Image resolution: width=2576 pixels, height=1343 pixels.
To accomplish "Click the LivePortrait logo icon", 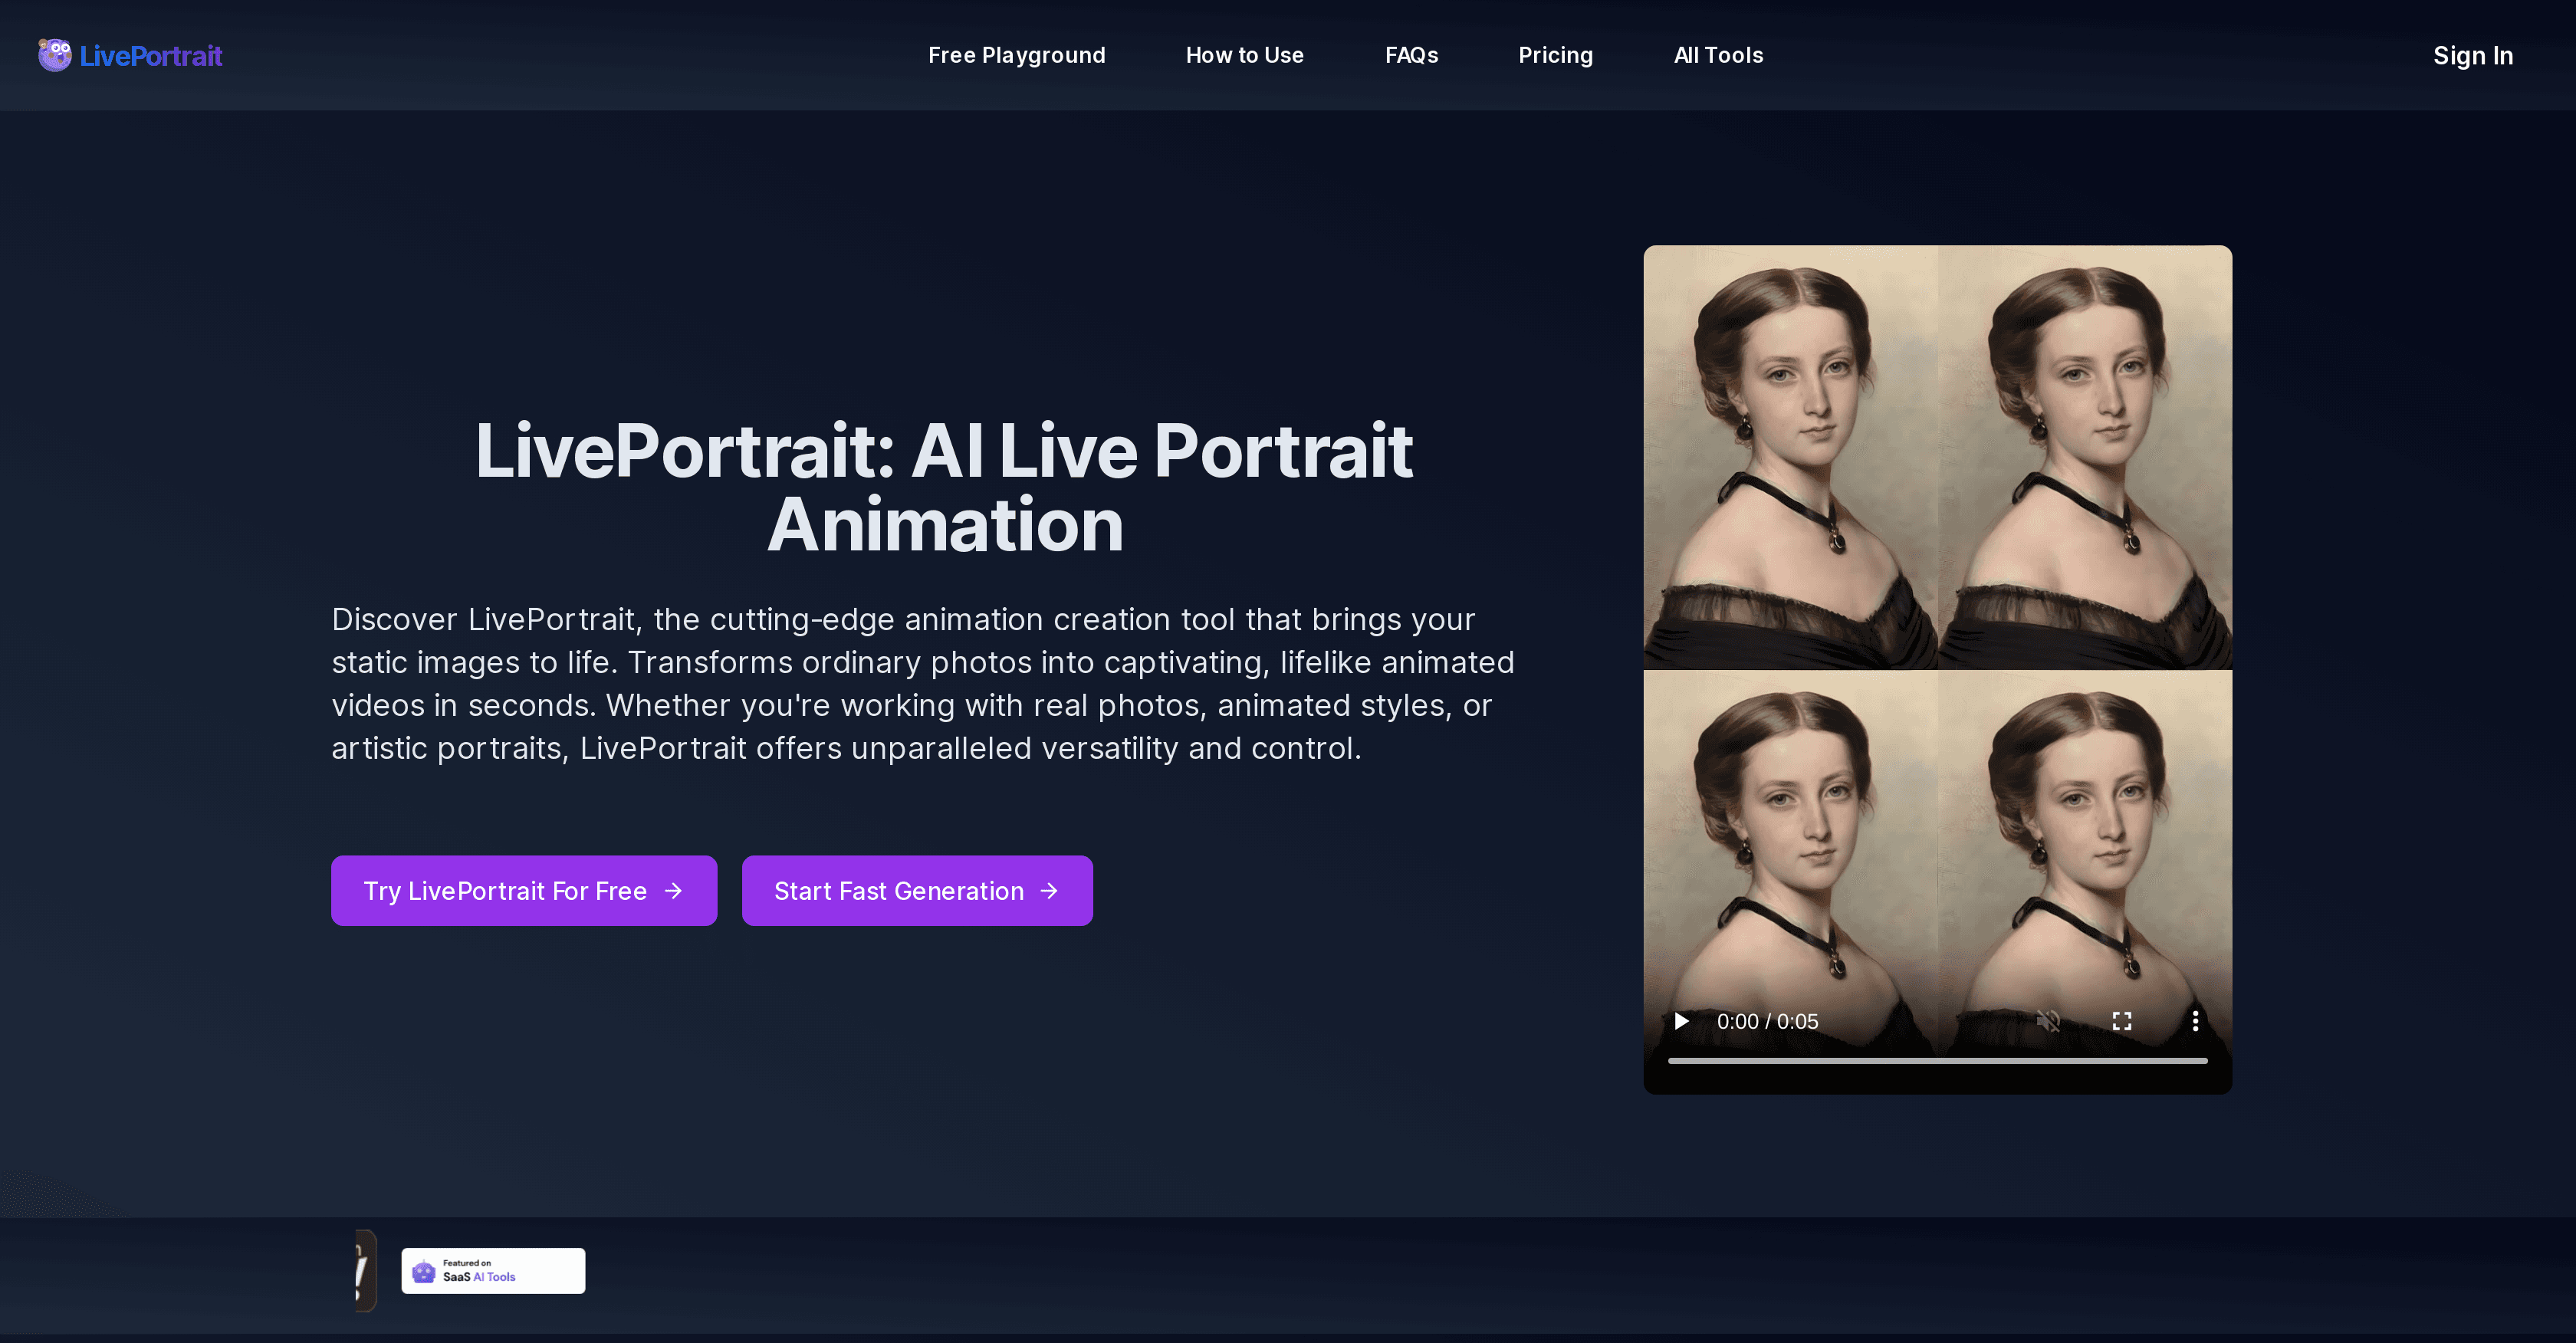I will [54, 55].
